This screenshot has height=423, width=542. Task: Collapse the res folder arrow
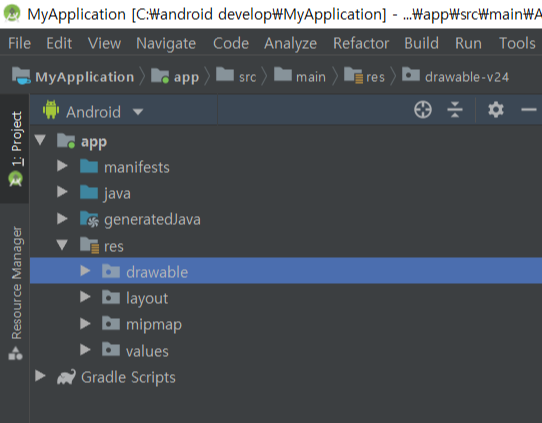(62, 245)
